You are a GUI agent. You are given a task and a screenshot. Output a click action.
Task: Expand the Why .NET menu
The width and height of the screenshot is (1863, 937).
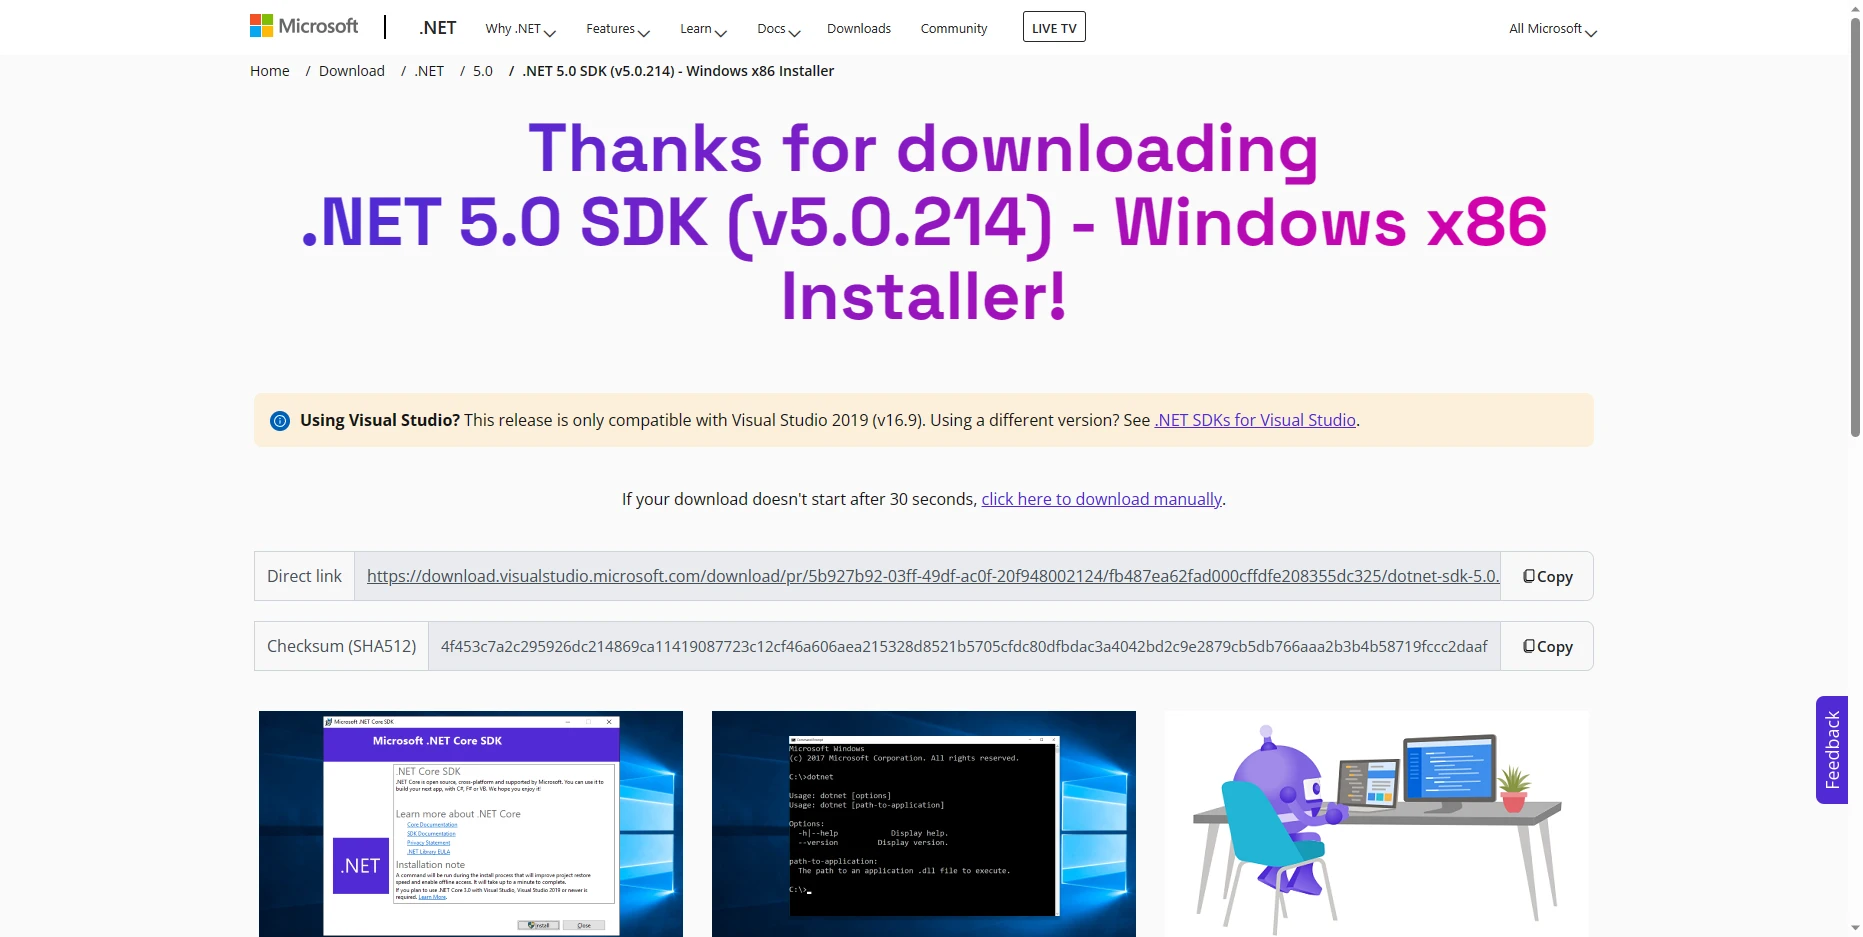pyautogui.click(x=520, y=29)
